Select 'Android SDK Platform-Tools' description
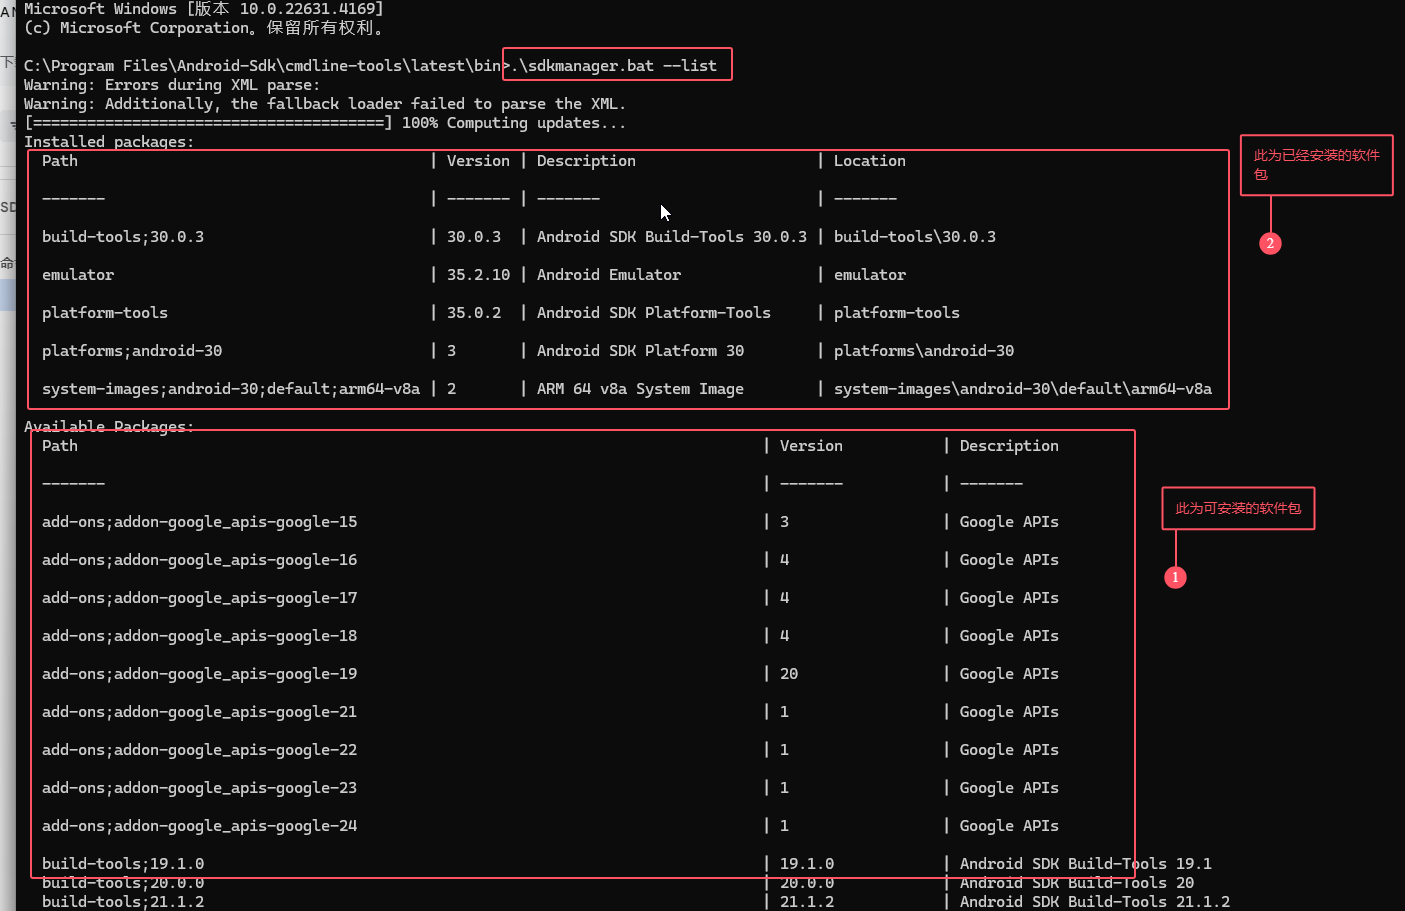This screenshot has height=911, width=1405. 654,313
